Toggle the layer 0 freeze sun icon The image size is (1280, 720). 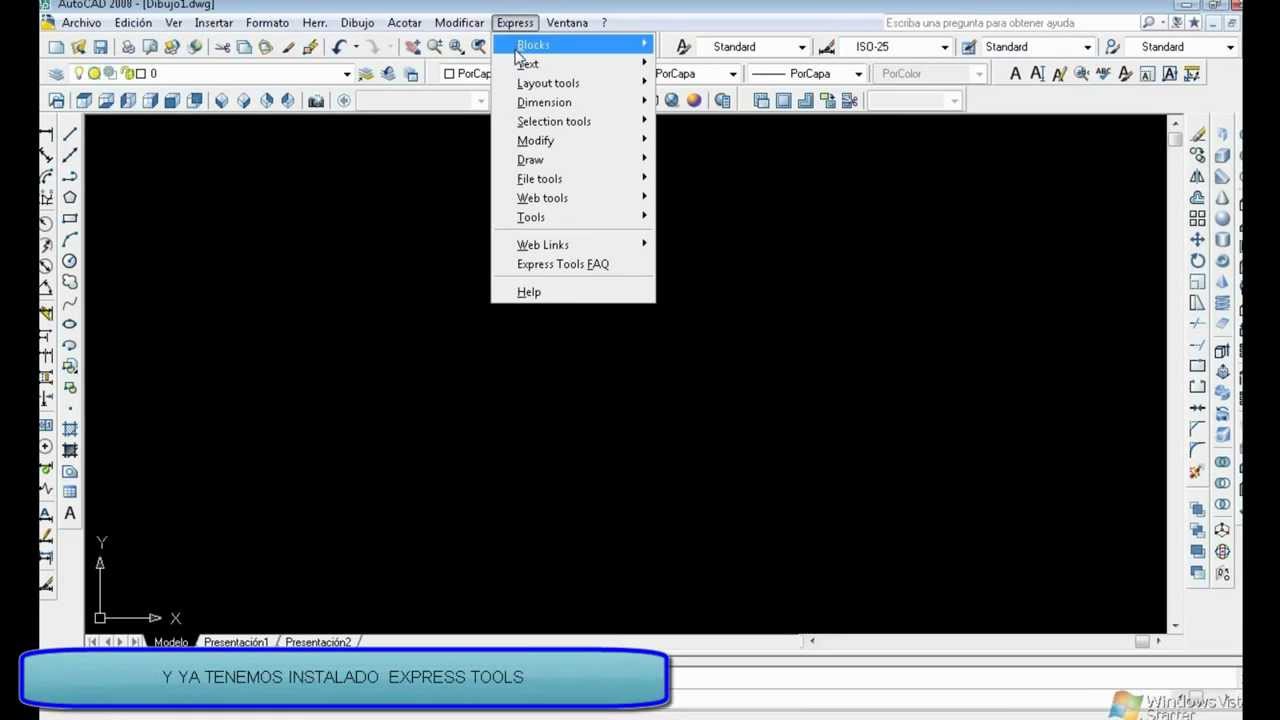coord(94,73)
